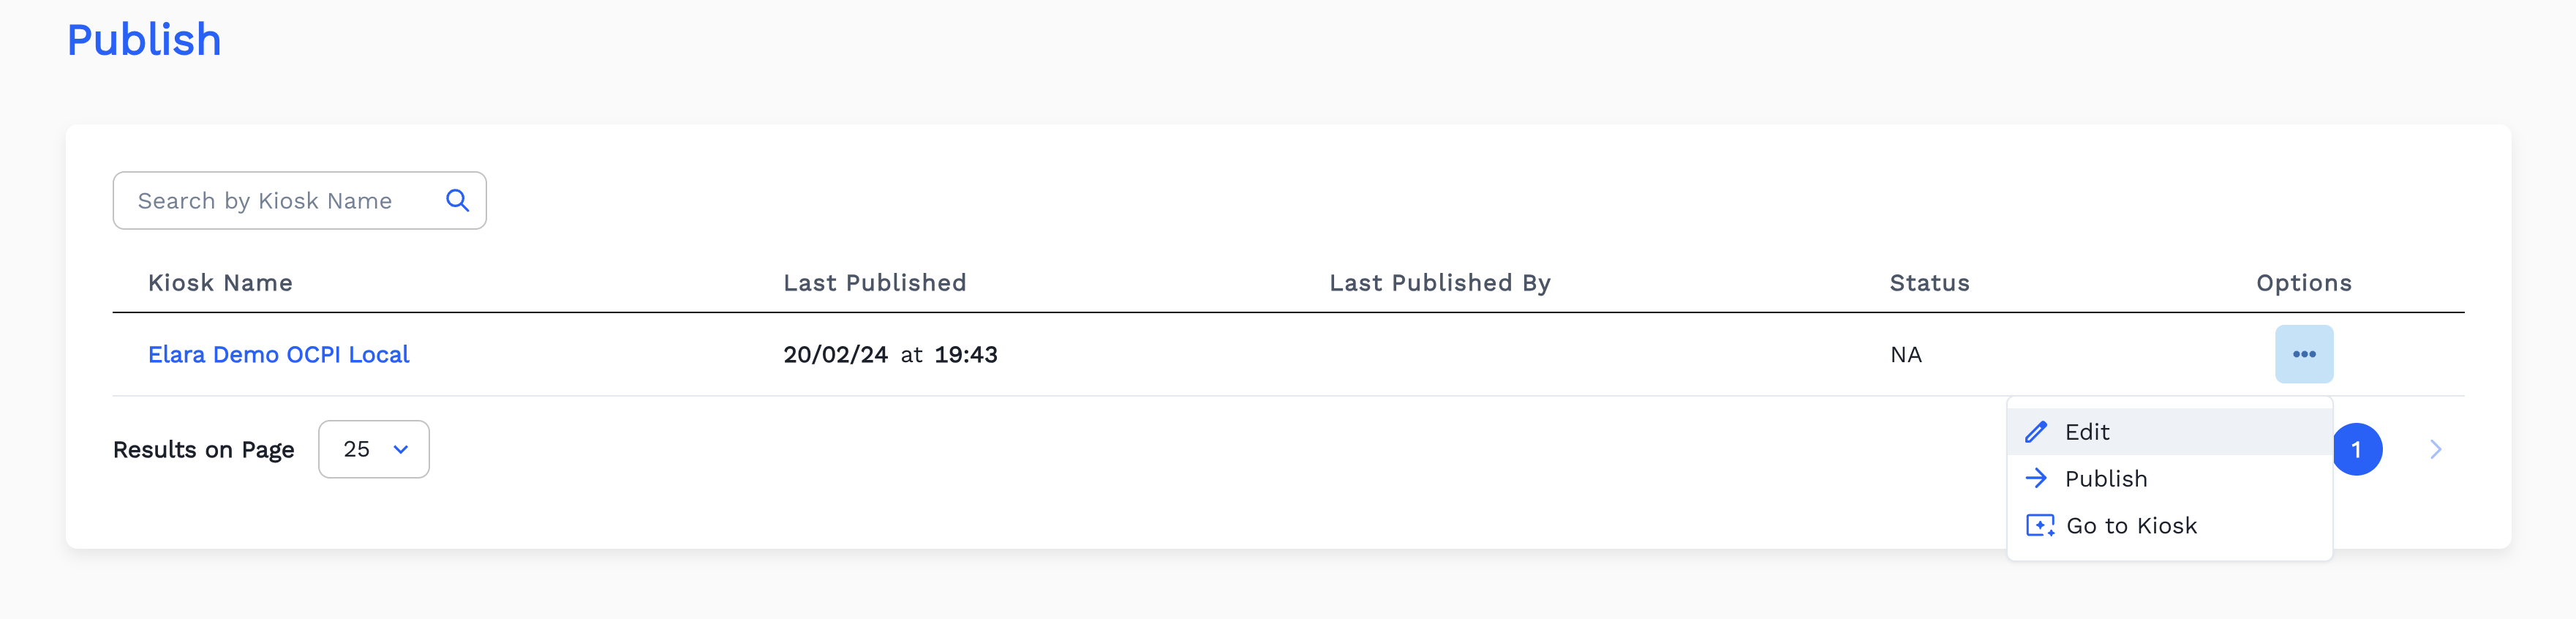Screen dimensions: 2576x619
Task: Open the Elara Demo OCPI Local link
Action: [x=278, y=355]
